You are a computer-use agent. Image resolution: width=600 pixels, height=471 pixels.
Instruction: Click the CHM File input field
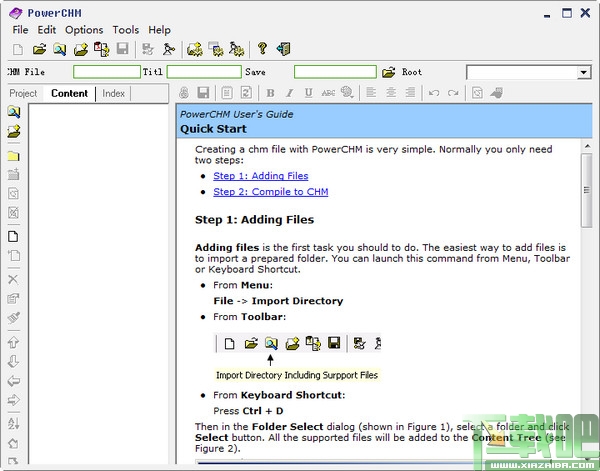tap(107, 72)
